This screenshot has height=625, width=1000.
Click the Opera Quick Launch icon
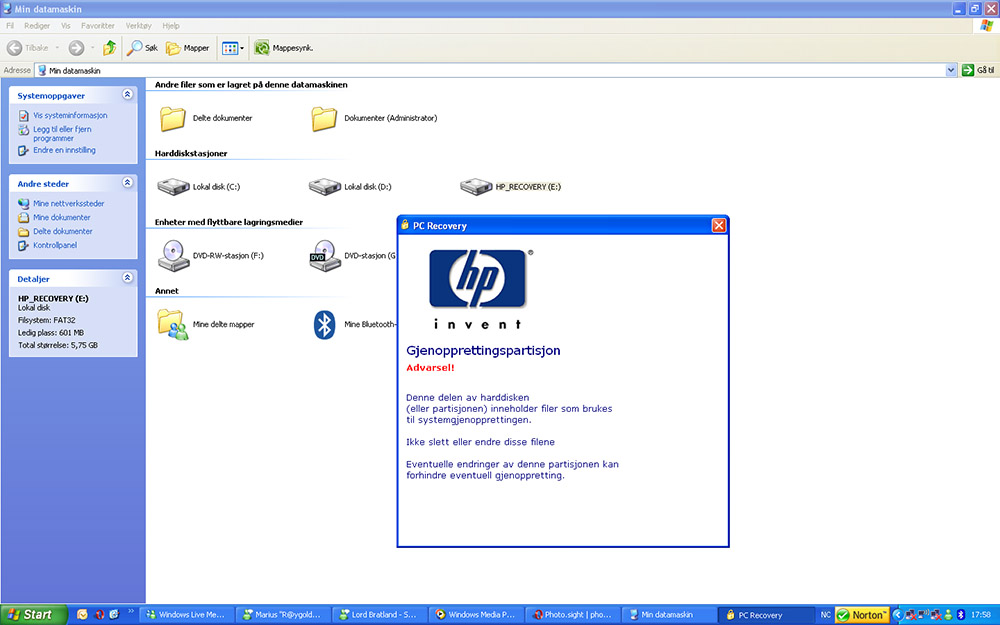tap(99, 615)
